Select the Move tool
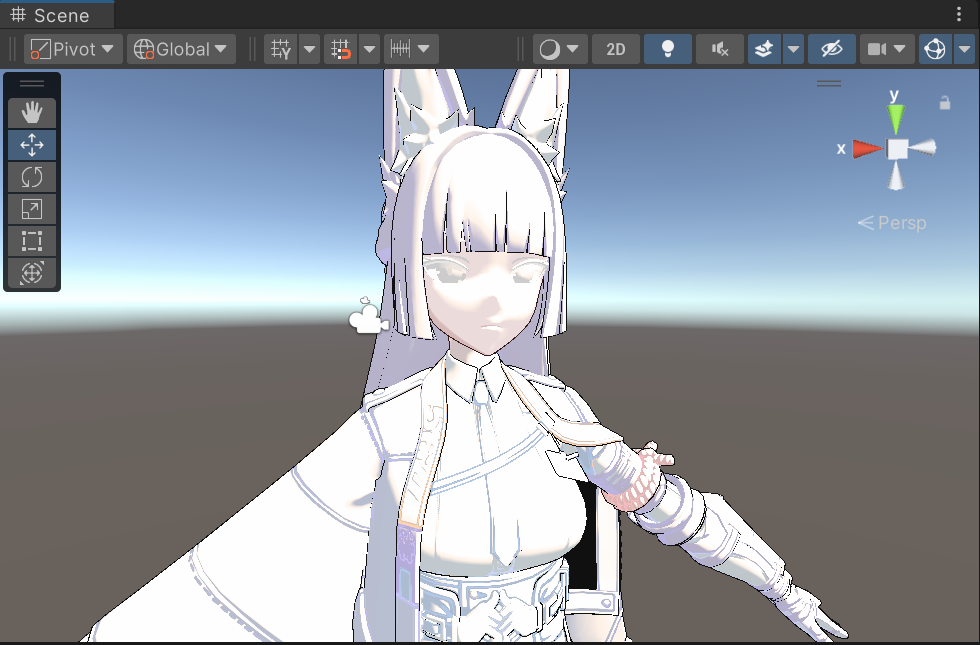This screenshot has width=980, height=645. coord(32,145)
